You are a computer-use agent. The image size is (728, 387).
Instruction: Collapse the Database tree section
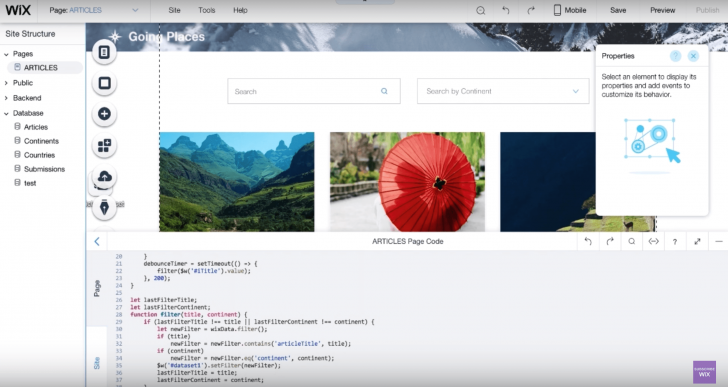tap(6, 113)
